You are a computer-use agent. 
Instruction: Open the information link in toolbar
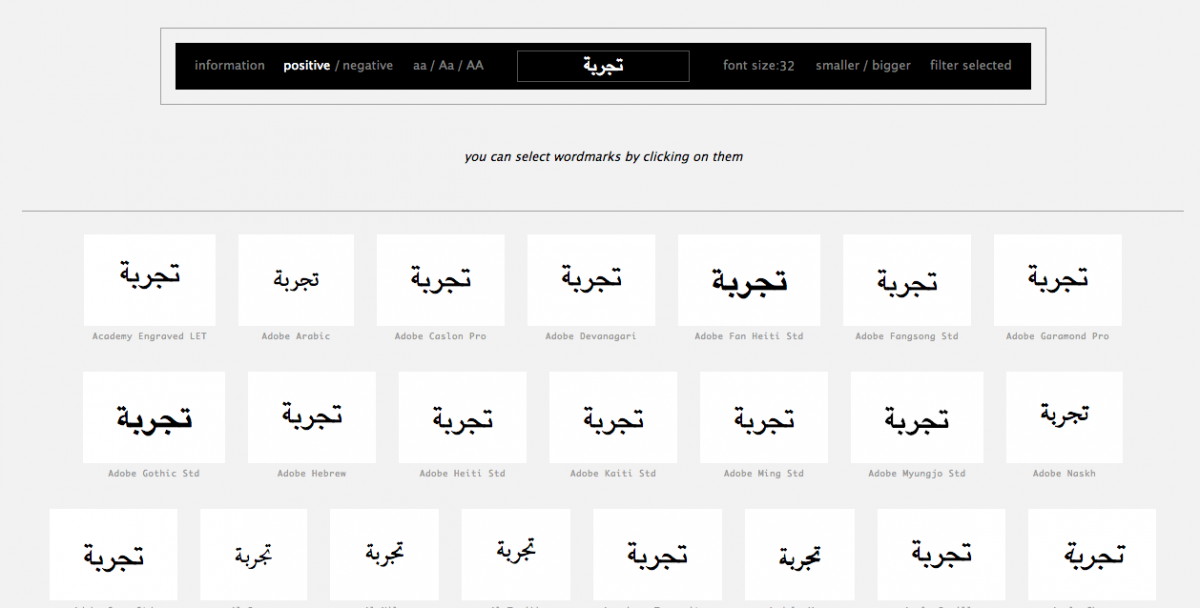[x=229, y=66]
